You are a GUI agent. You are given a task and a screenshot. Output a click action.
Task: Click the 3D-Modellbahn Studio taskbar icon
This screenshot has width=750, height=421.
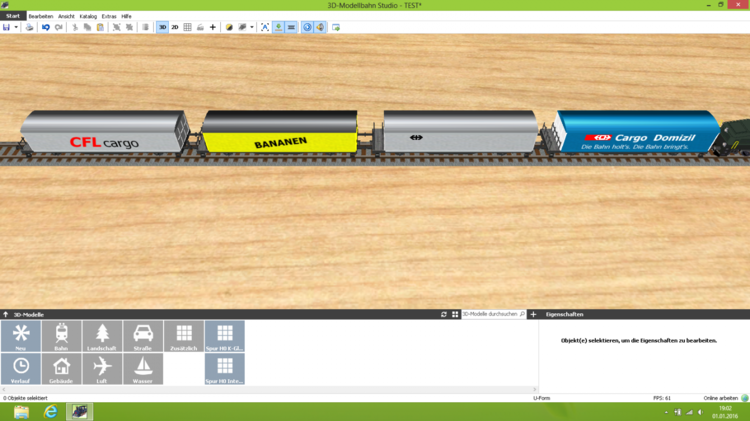pyautogui.click(x=79, y=412)
